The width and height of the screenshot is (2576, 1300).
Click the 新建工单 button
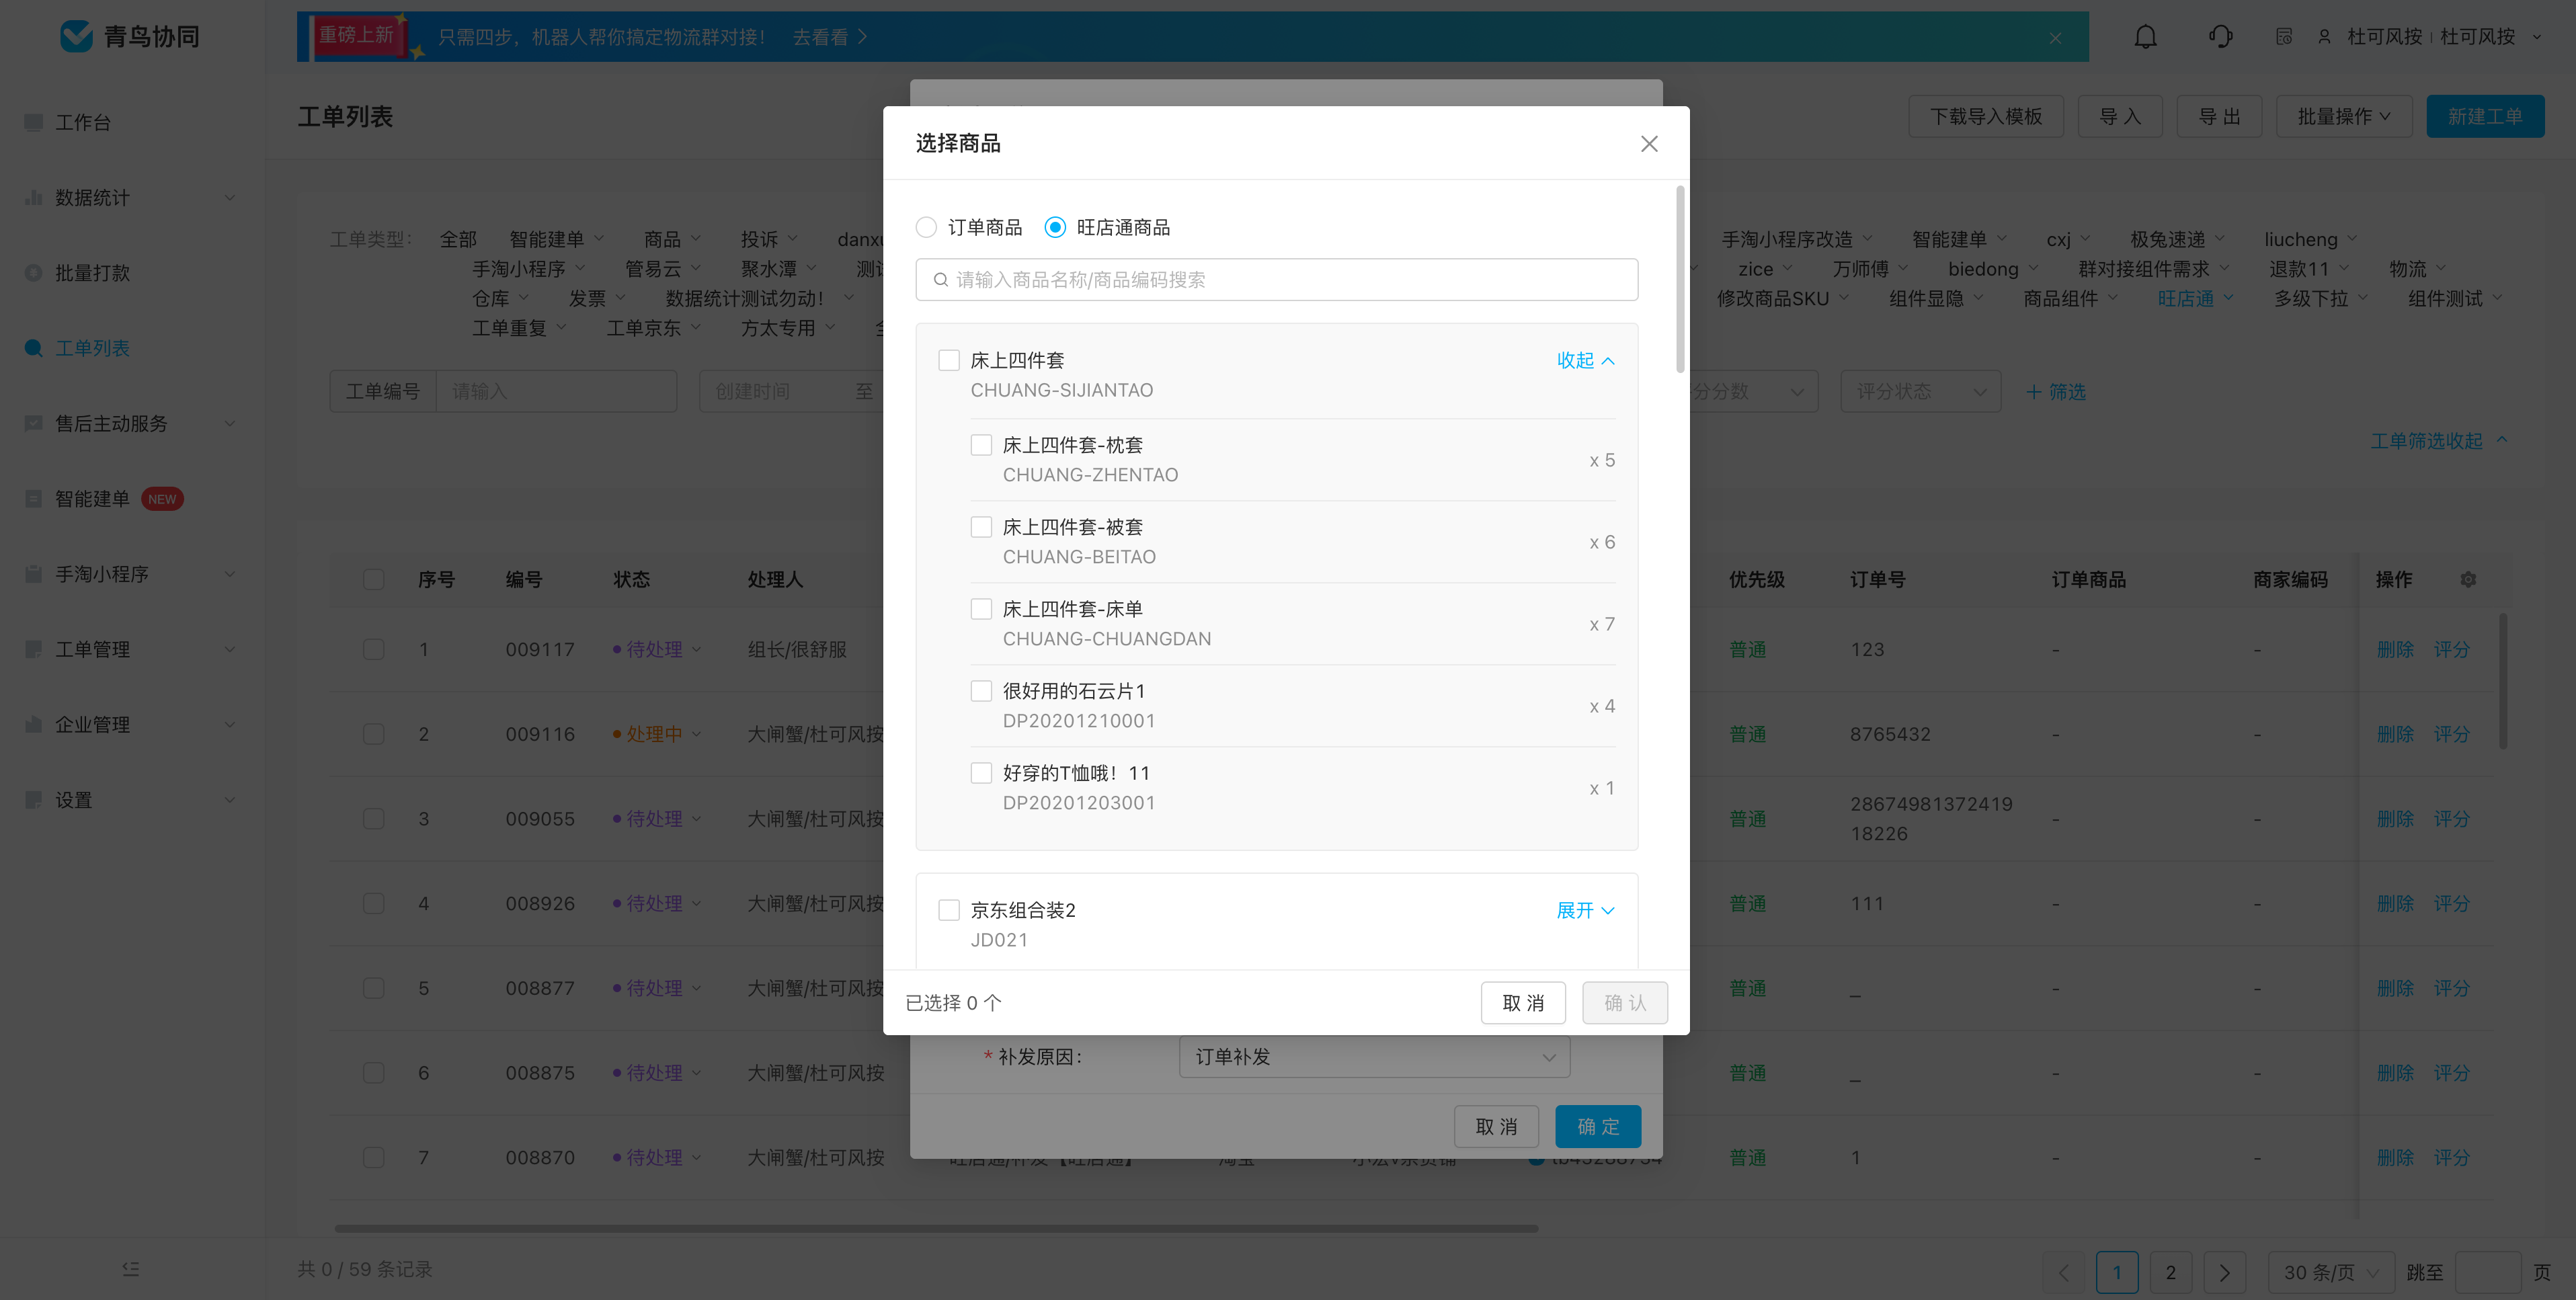point(2485,117)
